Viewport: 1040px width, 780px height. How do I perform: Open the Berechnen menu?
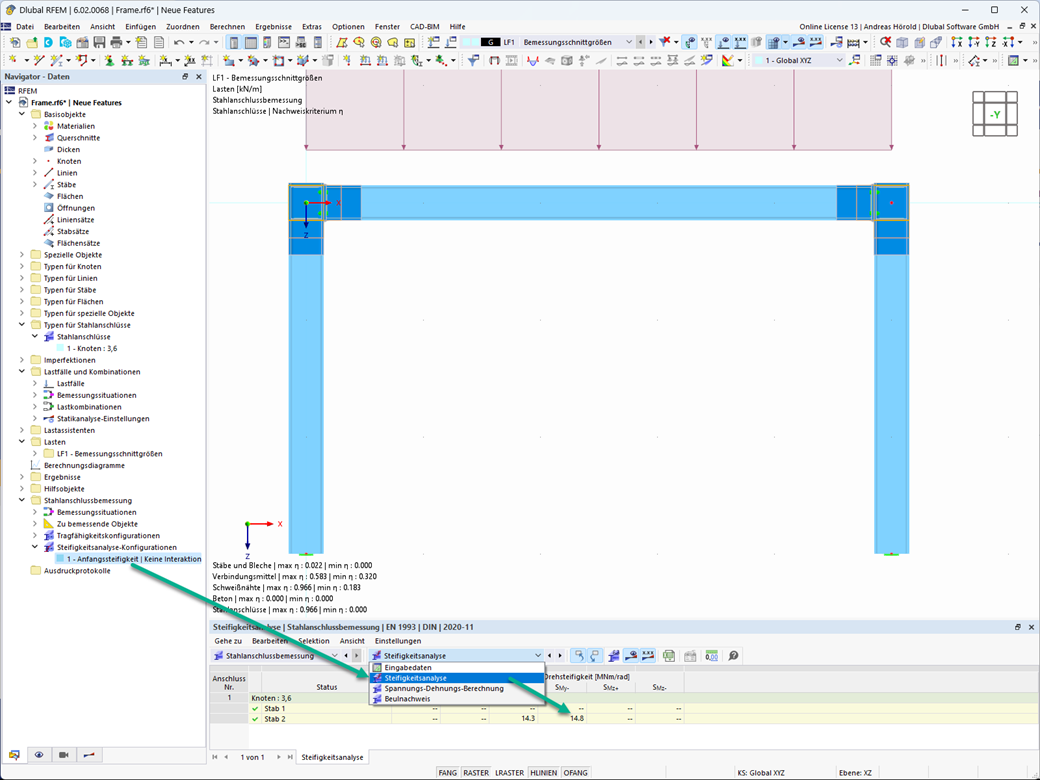point(227,27)
